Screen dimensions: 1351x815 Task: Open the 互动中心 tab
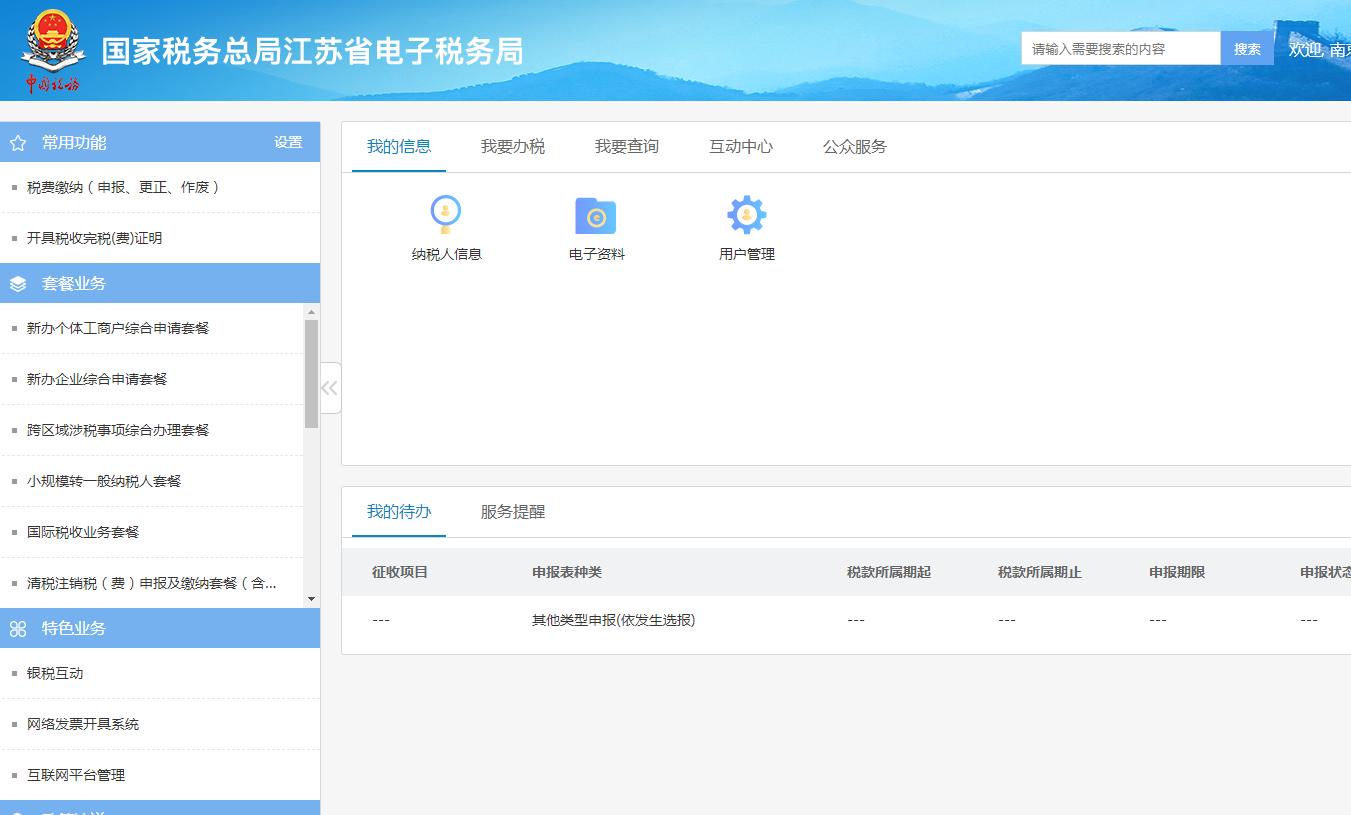tap(739, 146)
